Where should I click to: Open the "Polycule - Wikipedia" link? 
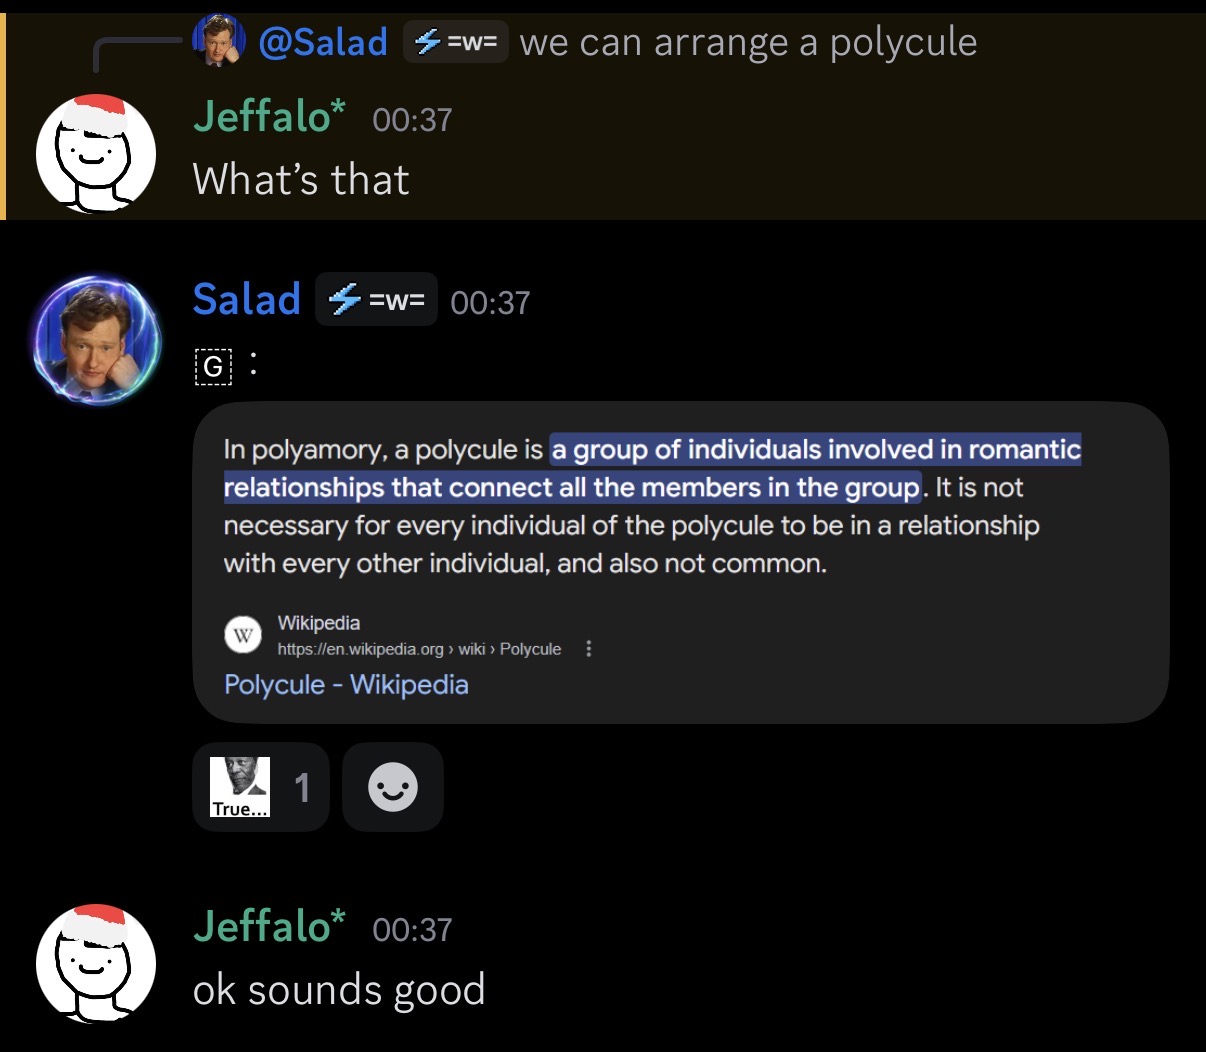[346, 685]
